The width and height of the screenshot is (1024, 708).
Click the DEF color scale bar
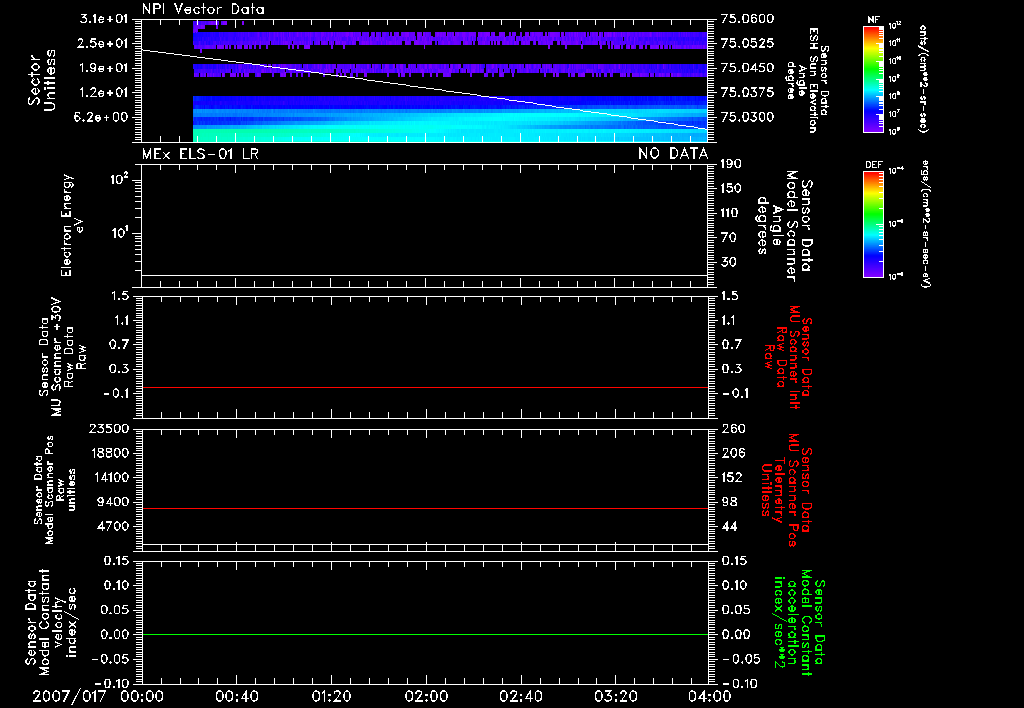[873, 224]
